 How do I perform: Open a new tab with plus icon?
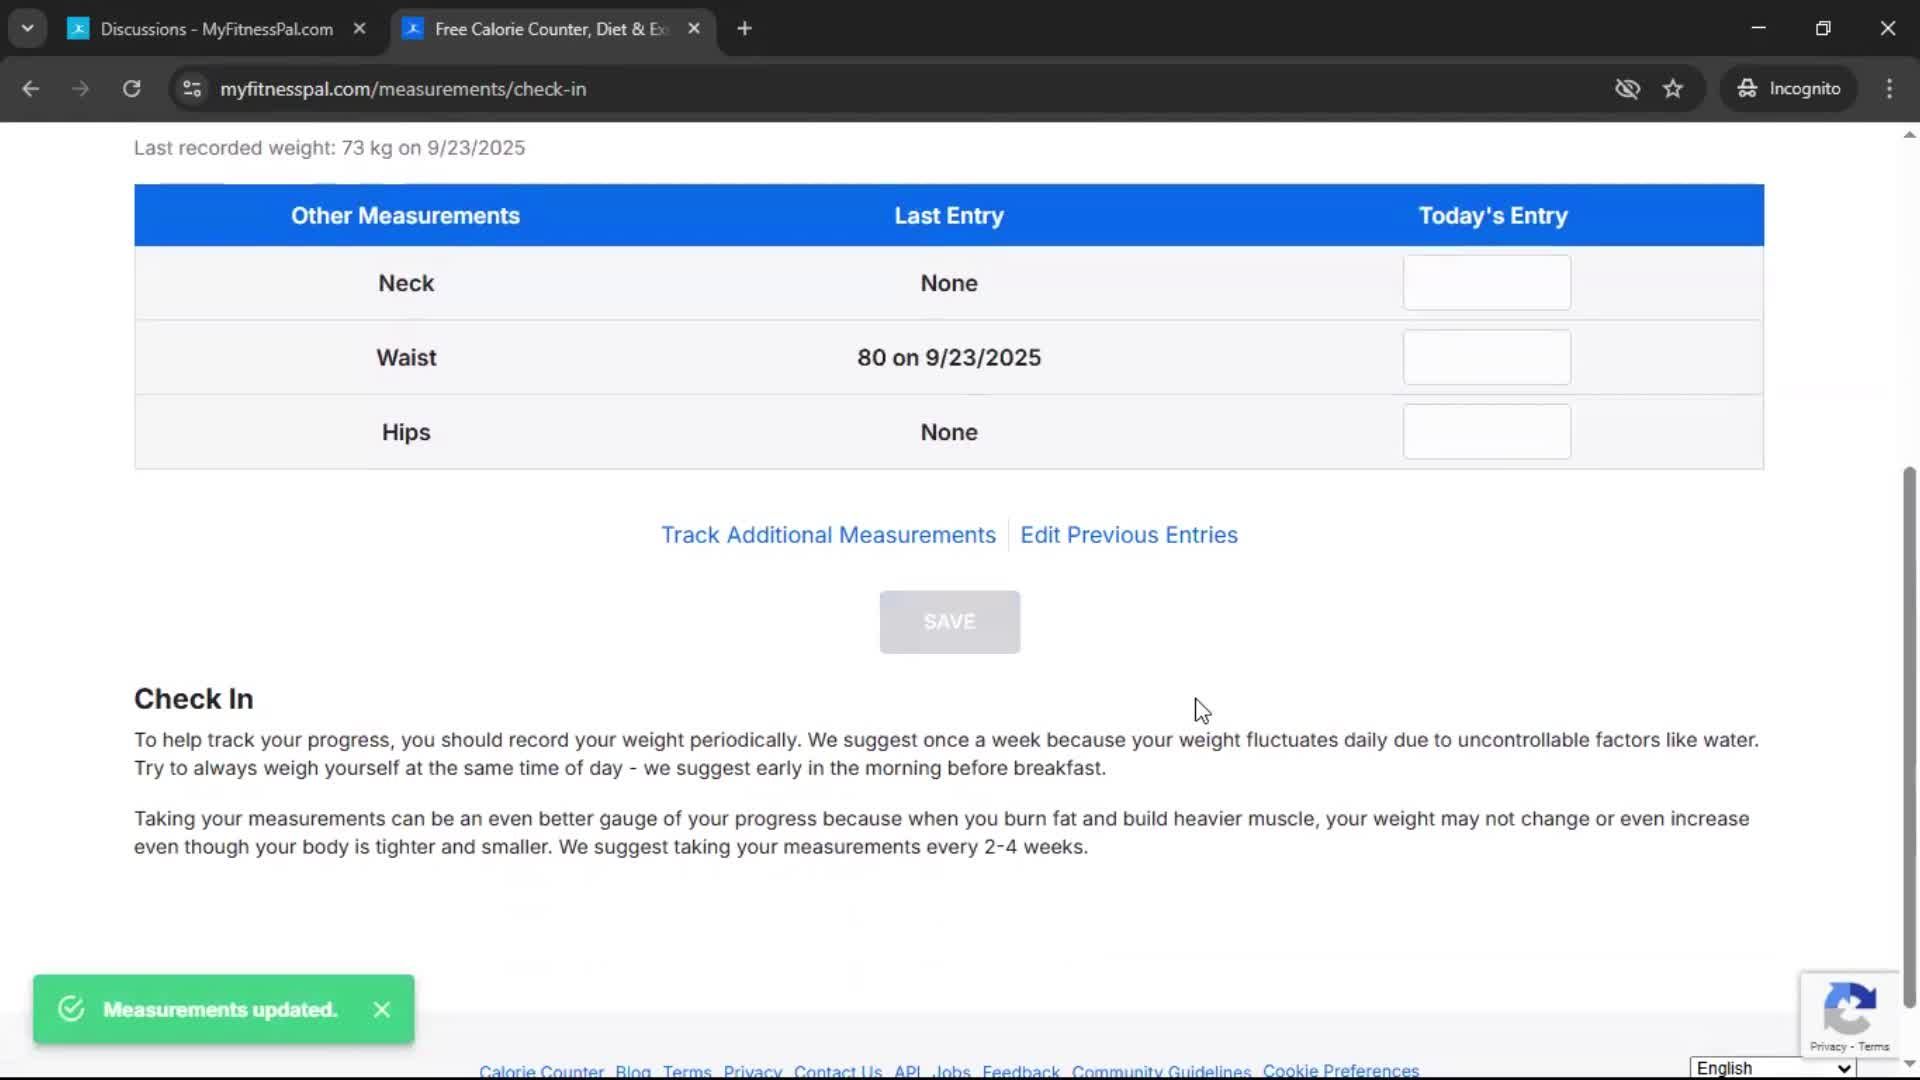tap(744, 29)
